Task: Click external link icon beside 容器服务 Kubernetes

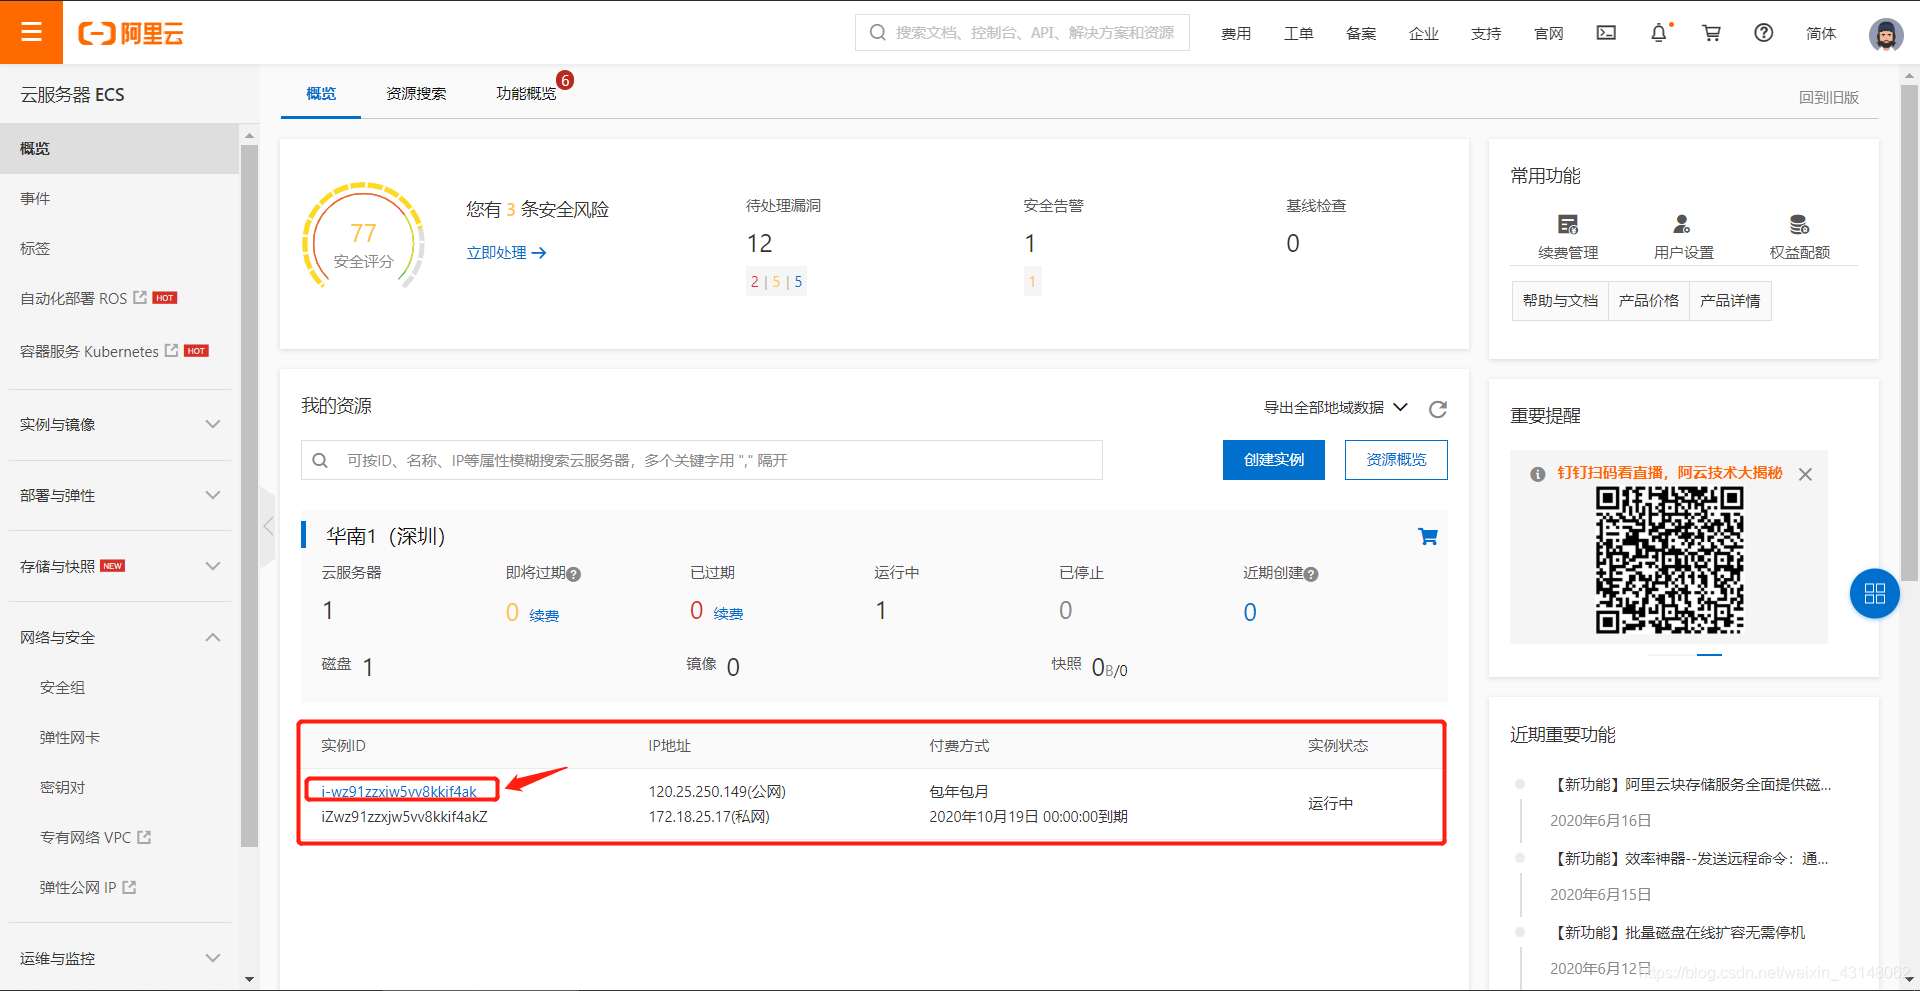Action: [x=171, y=350]
